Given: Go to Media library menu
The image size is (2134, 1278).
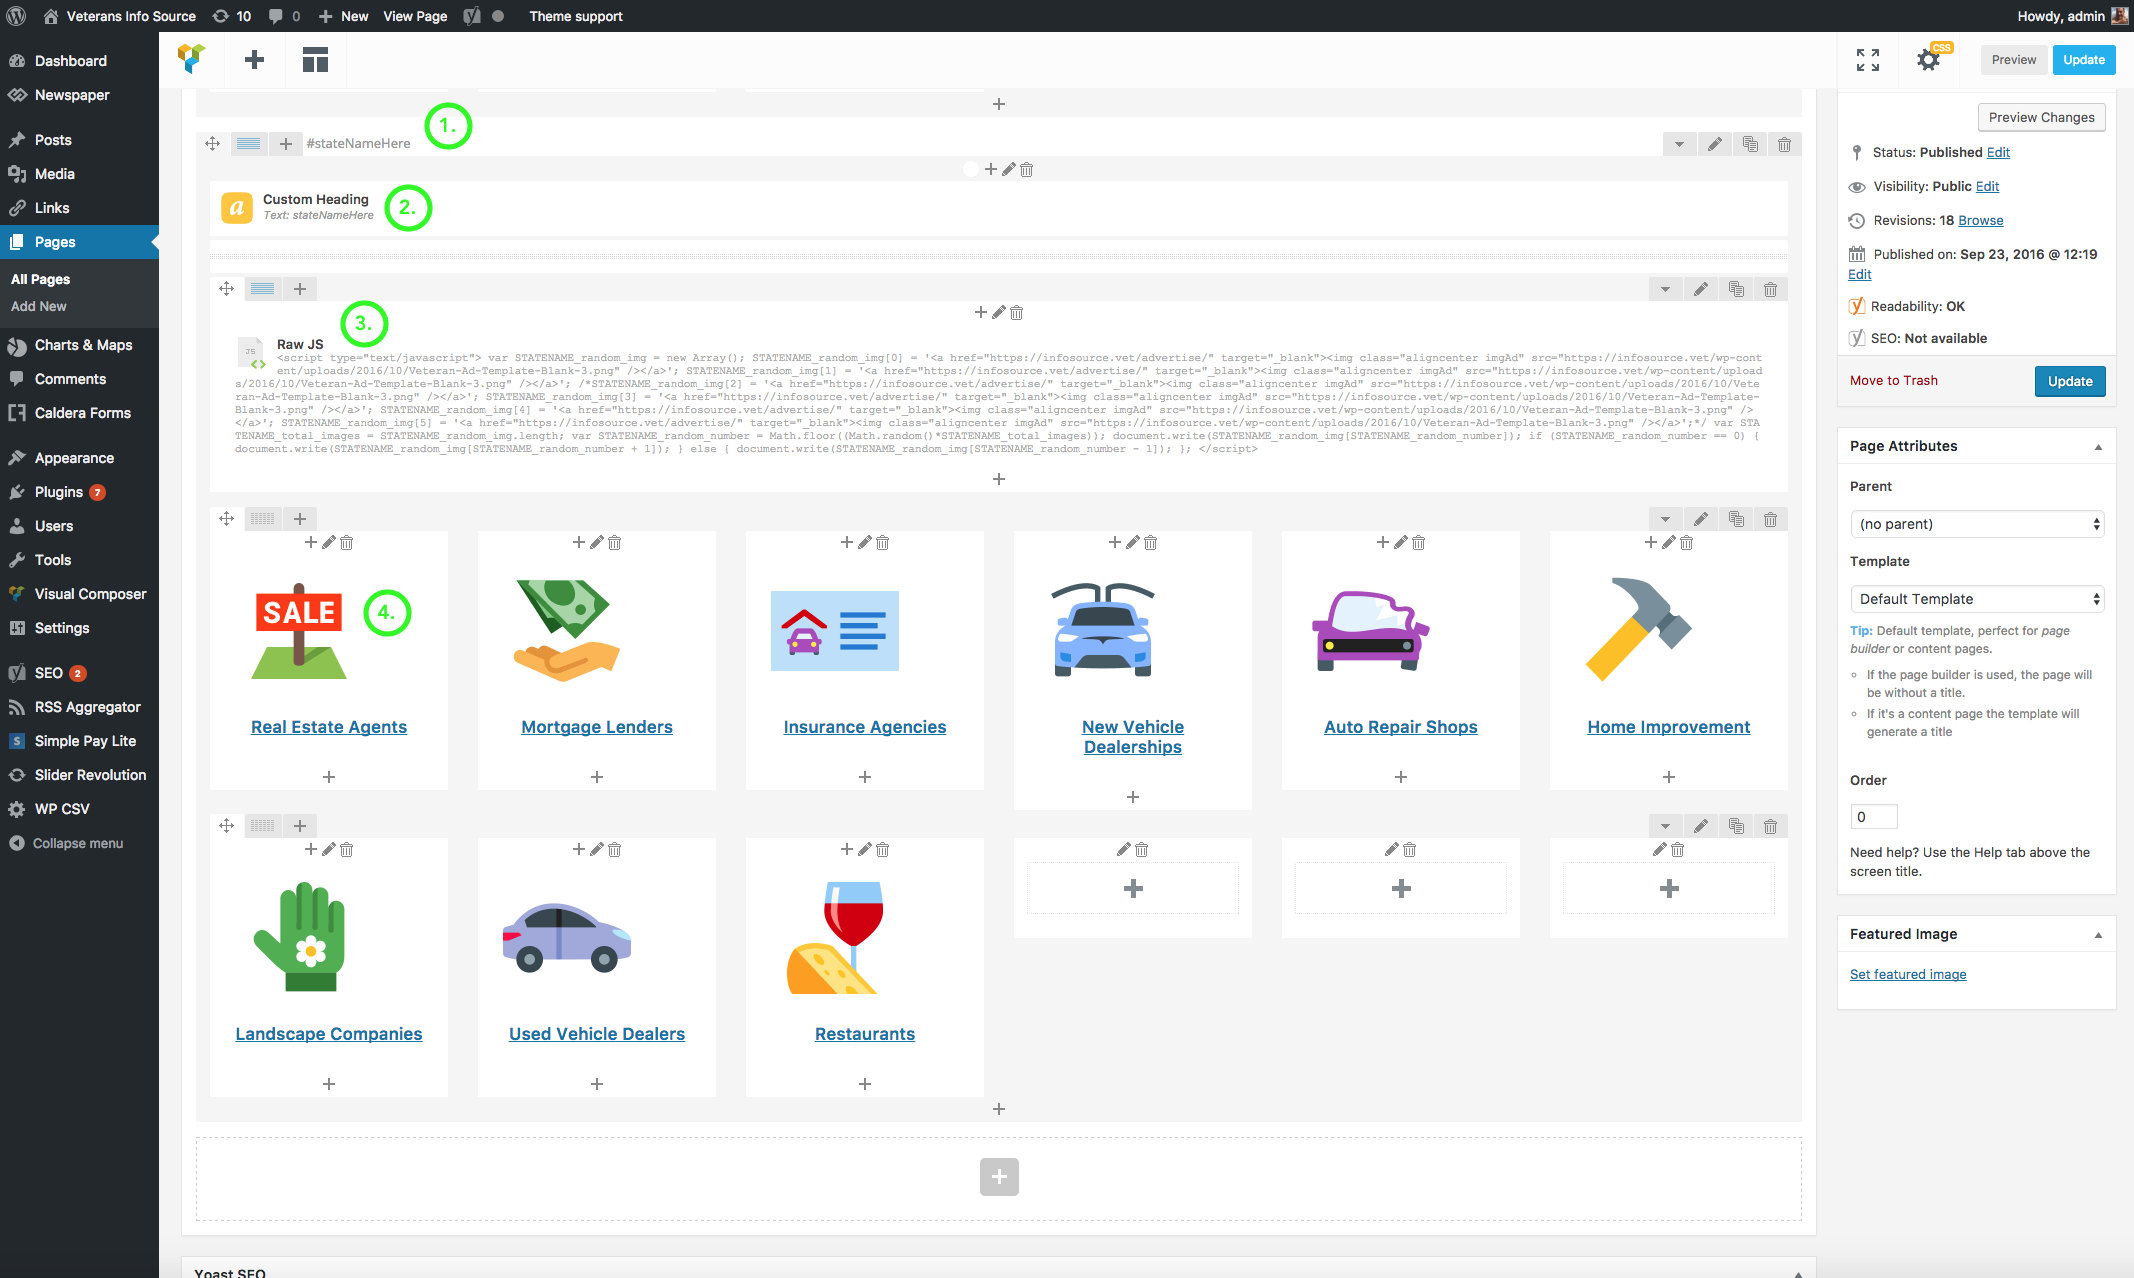Looking at the screenshot, I should 55,174.
